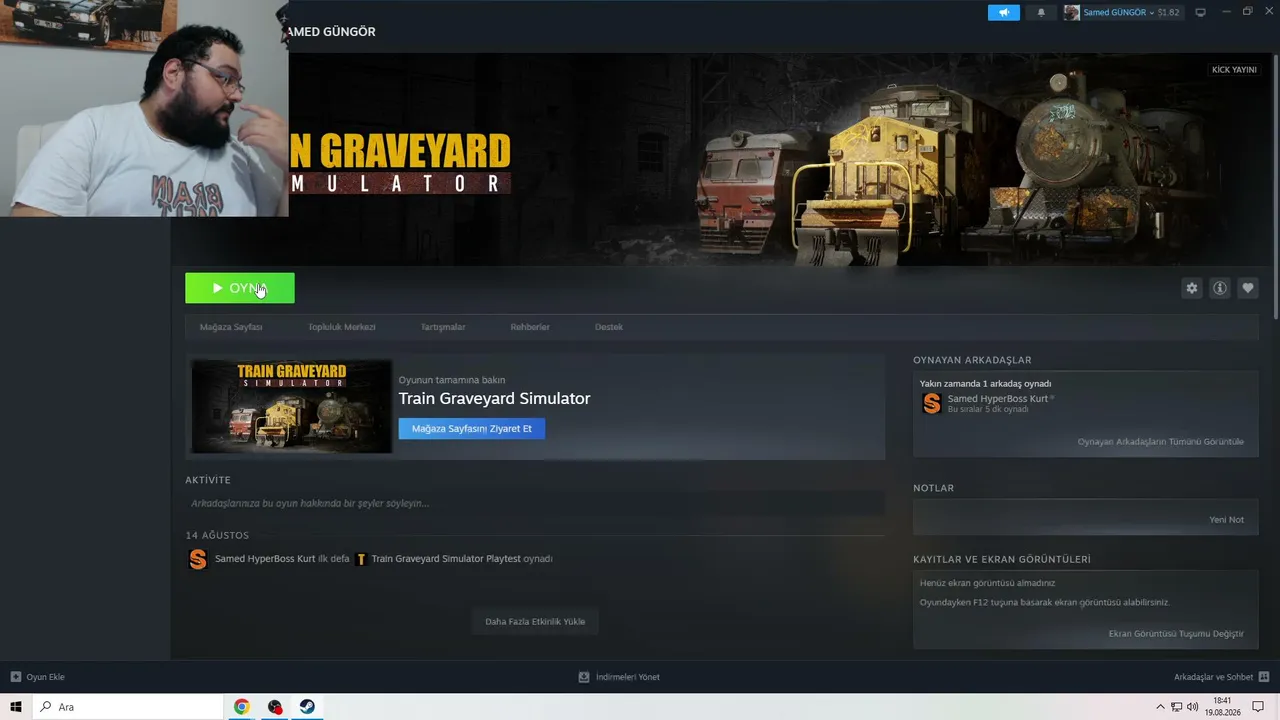Open the Tartışmalar tab
Screen dimensions: 1280x720
(443, 327)
